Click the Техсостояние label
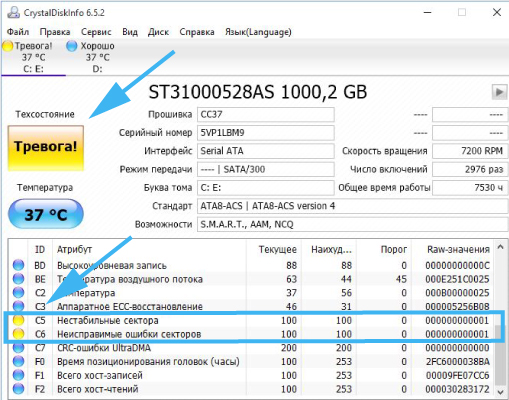 tap(45, 114)
